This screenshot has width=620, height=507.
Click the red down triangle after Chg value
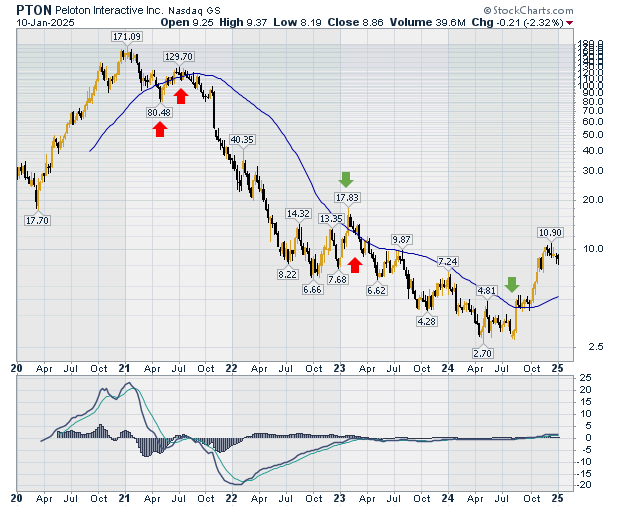[x=569, y=21]
